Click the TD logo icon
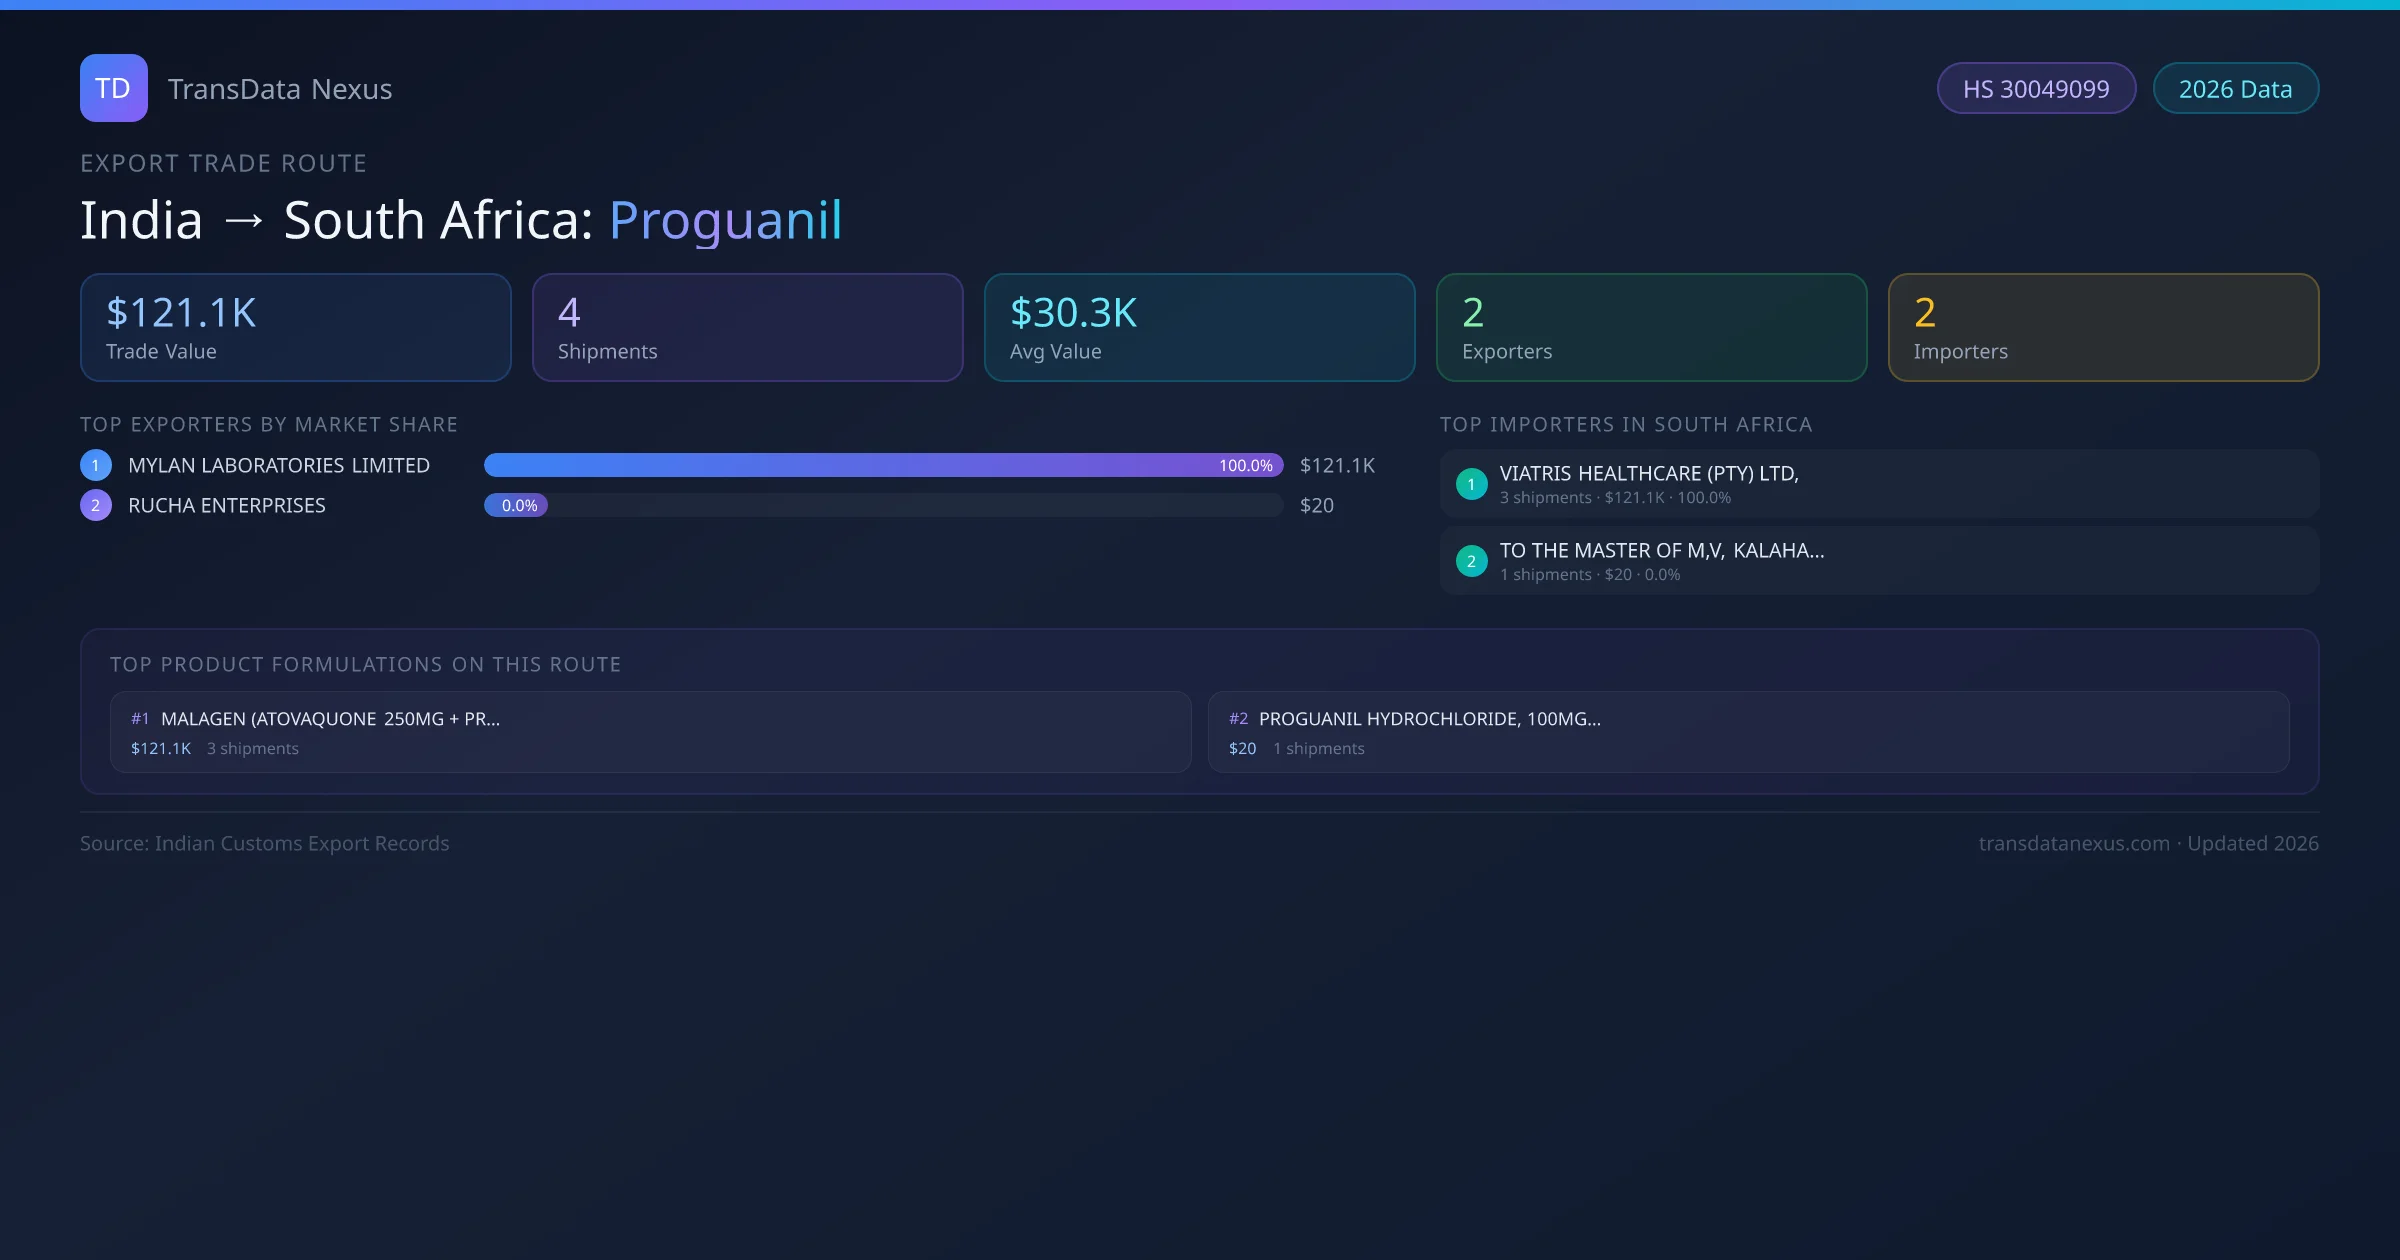Image resolution: width=2400 pixels, height=1260 pixels. tap(113, 88)
